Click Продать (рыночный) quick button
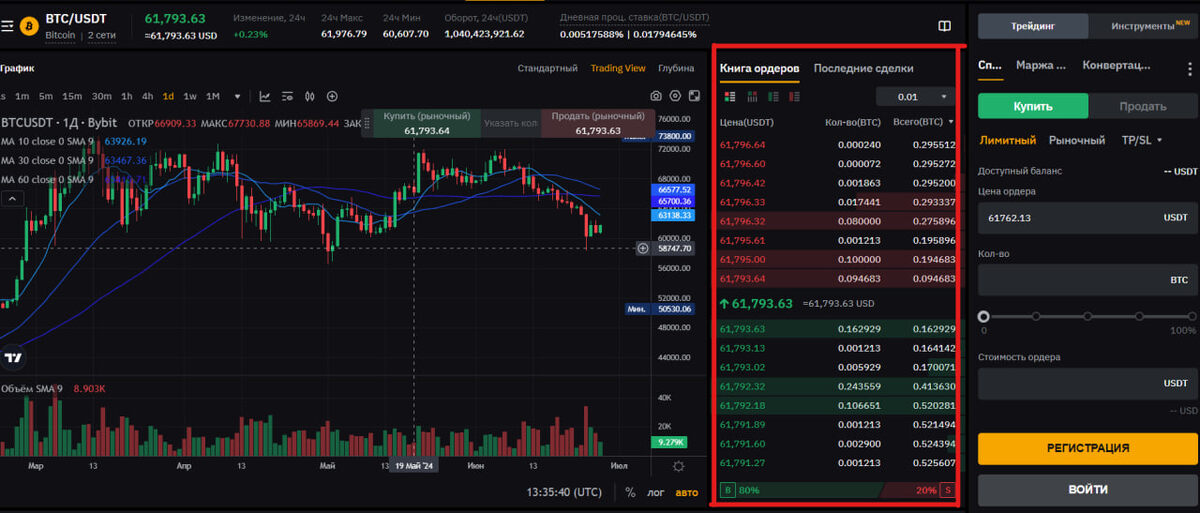Screen dimensions: 1200x513 [598, 123]
